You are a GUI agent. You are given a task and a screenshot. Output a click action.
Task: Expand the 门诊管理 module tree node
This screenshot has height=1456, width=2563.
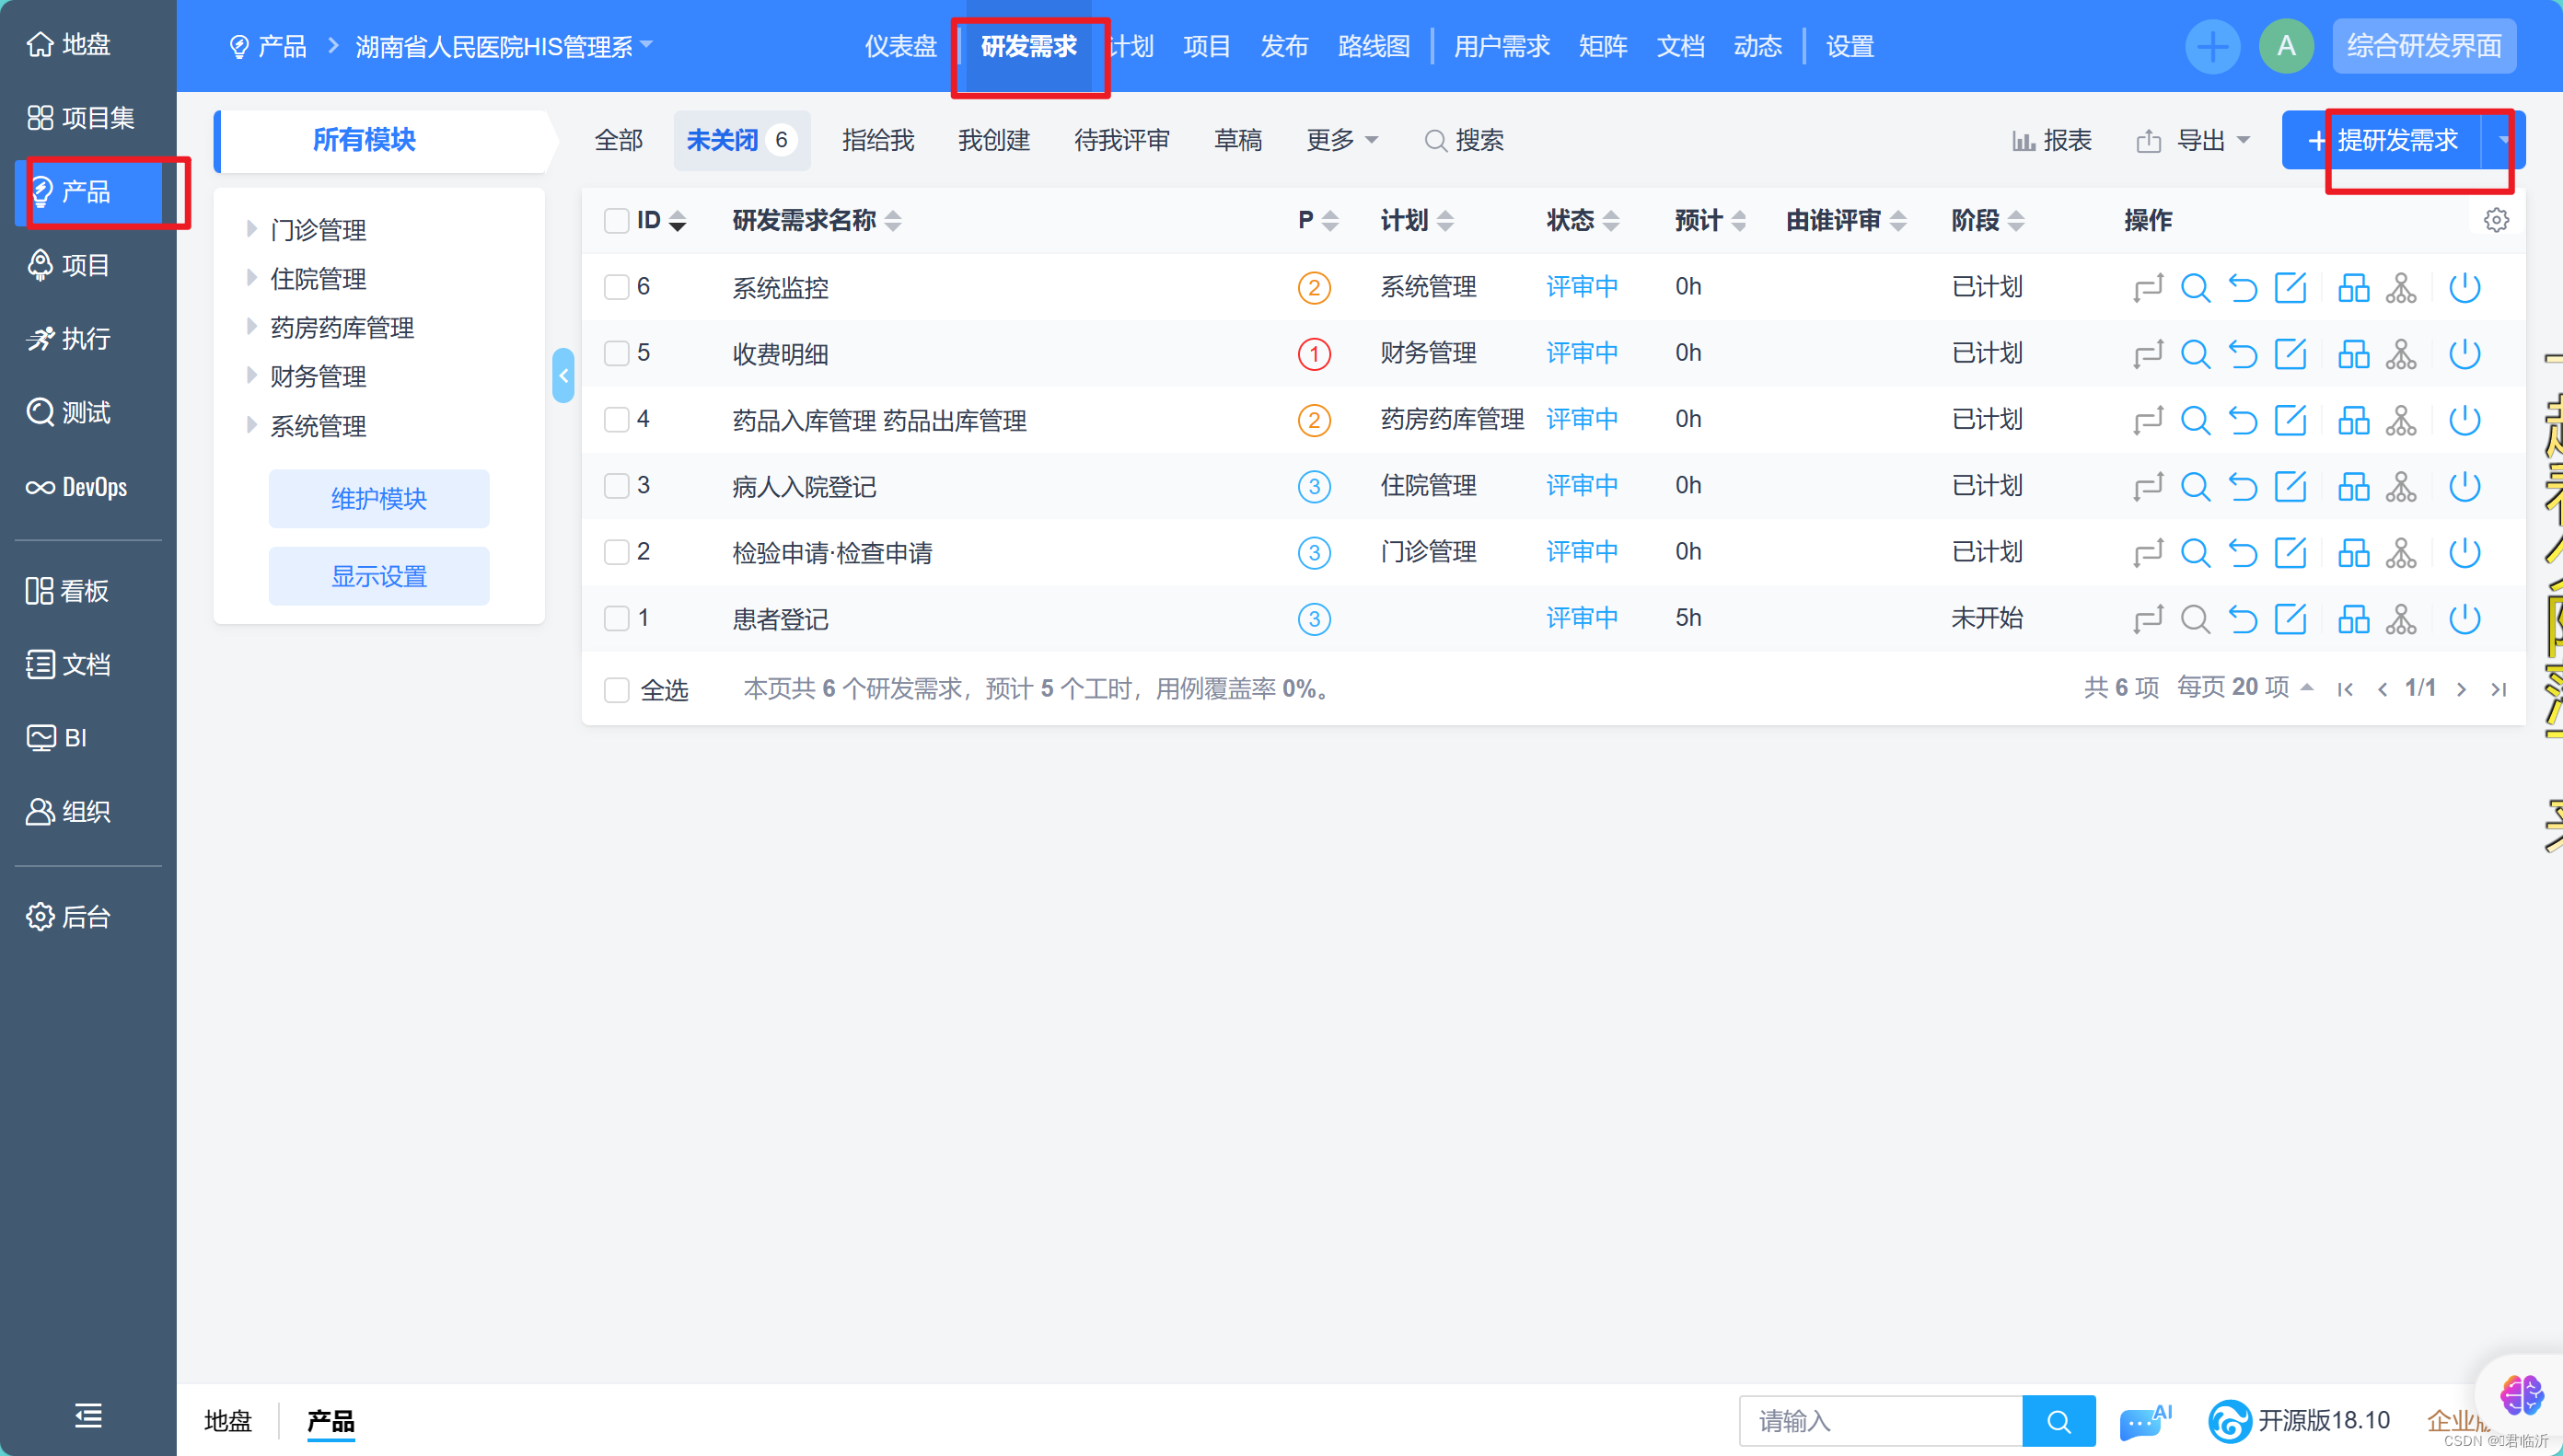252,230
